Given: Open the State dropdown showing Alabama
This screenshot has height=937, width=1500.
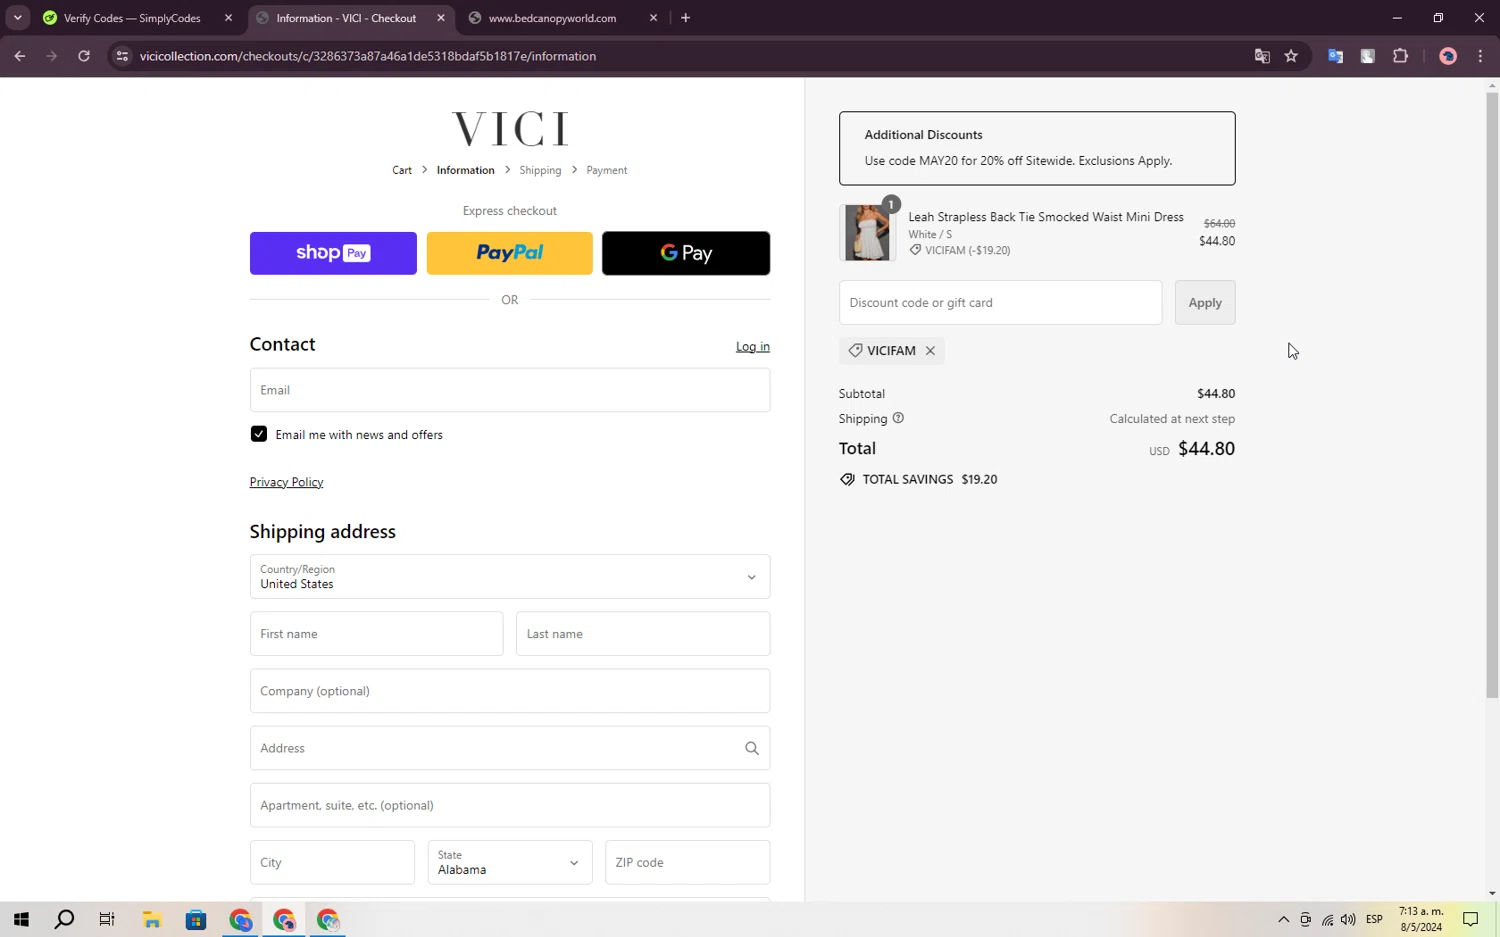Looking at the screenshot, I should (x=510, y=862).
